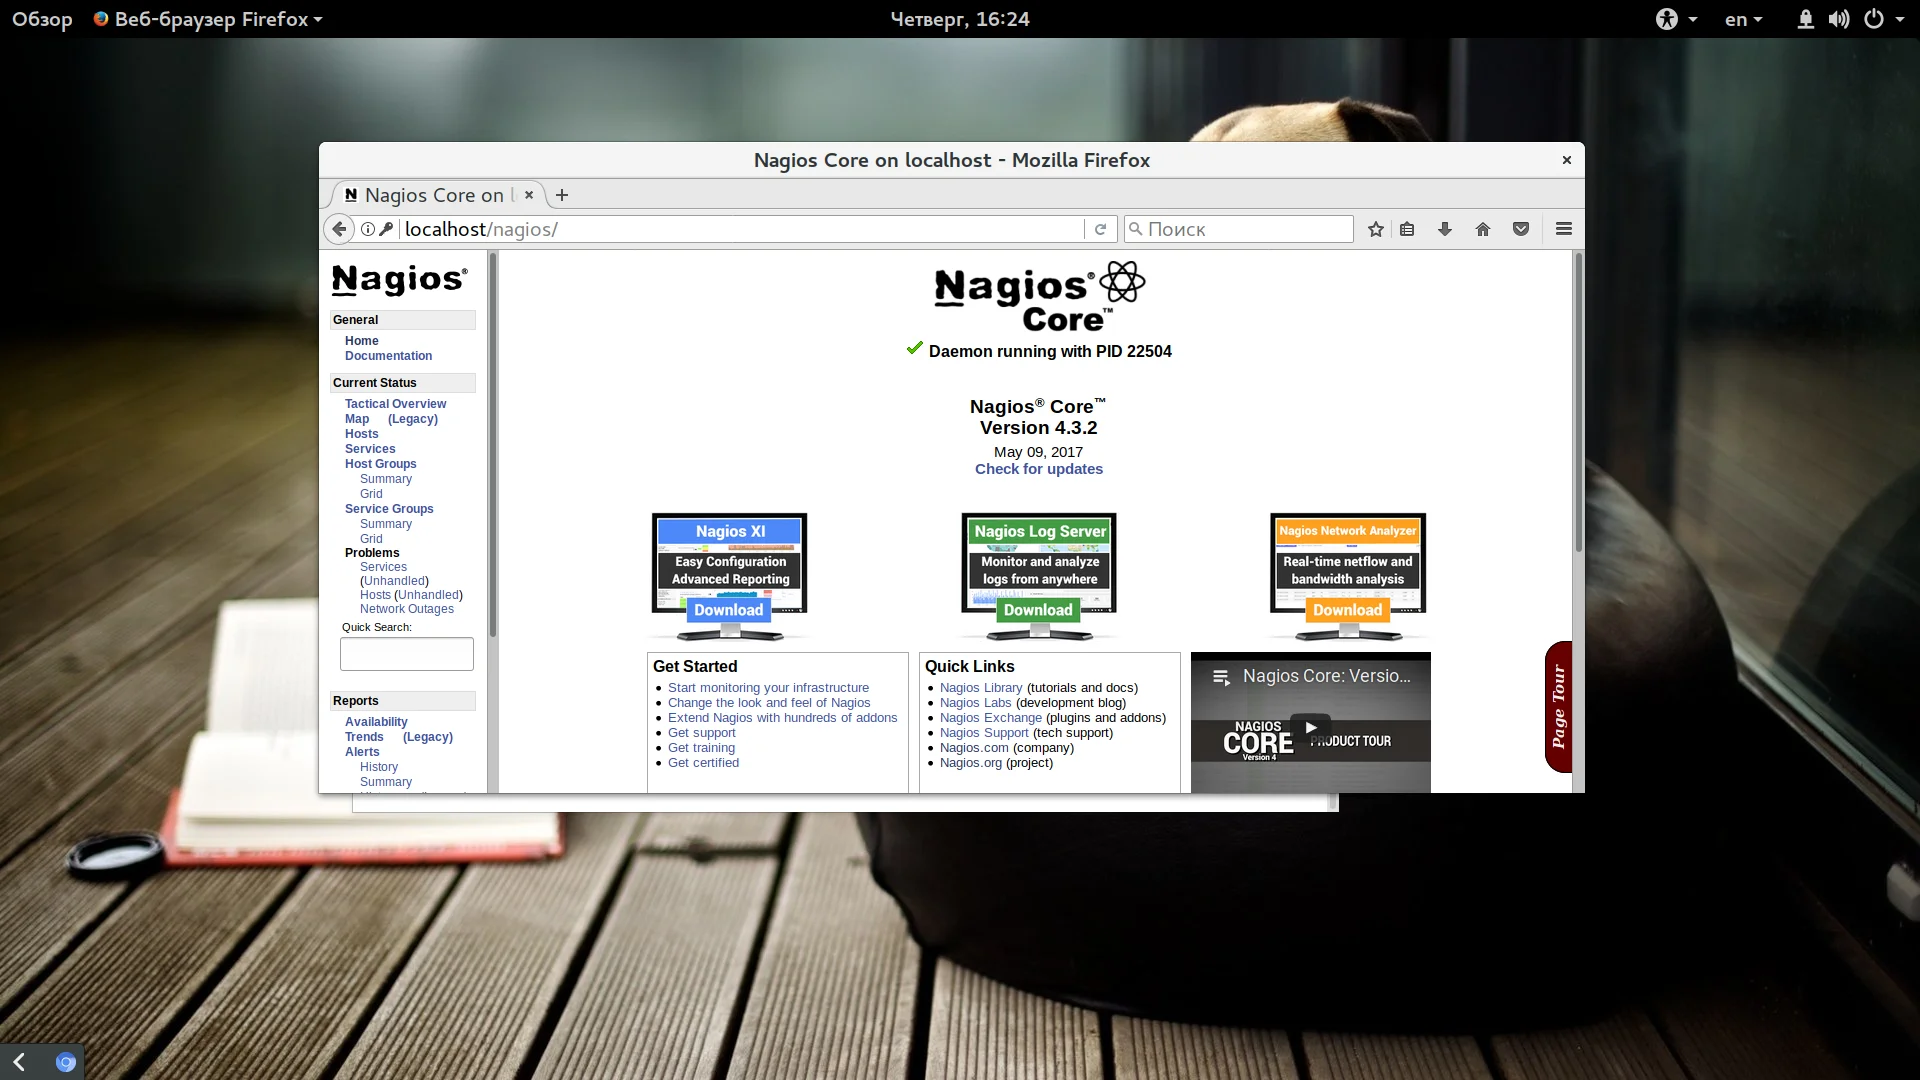
Task: Download Nagios XI via blue button
Action: tap(729, 610)
